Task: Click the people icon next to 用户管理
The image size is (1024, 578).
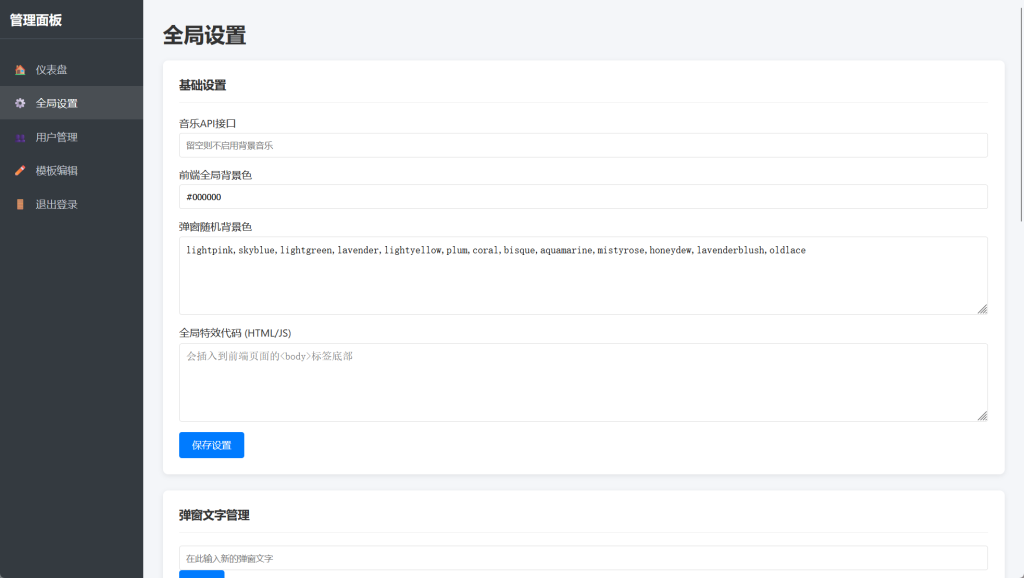Action: [18, 137]
